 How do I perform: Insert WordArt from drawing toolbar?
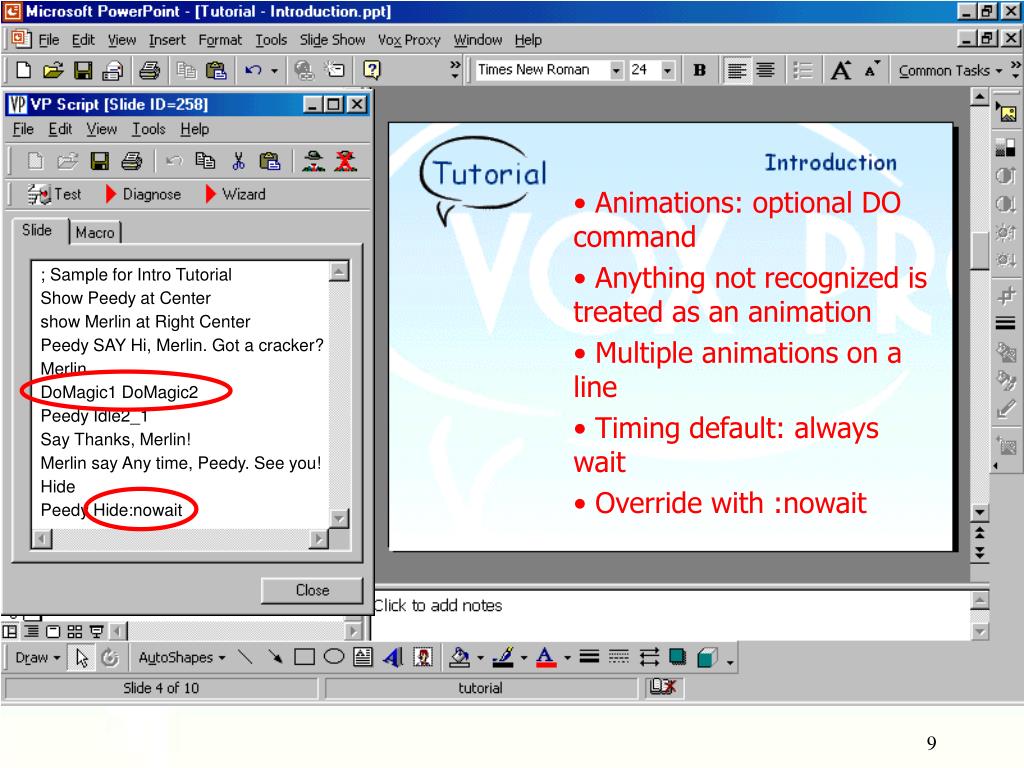(393, 657)
